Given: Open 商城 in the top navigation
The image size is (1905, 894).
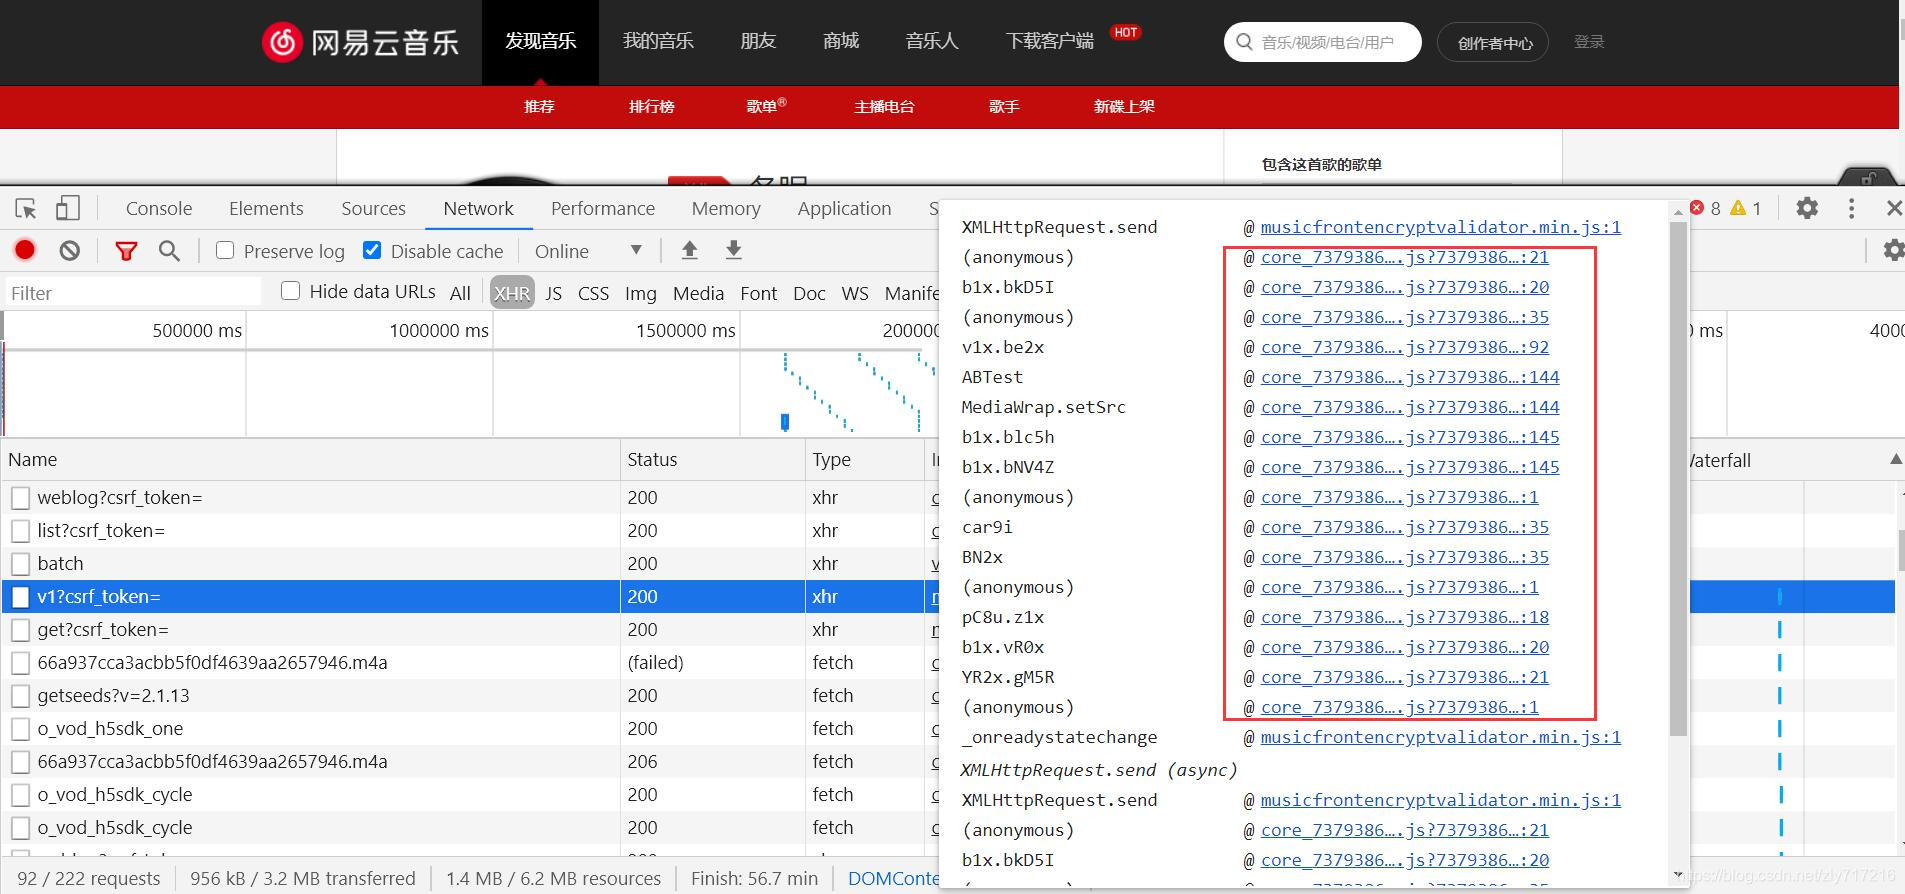Looking at the screenshot, I should [841, 41].
